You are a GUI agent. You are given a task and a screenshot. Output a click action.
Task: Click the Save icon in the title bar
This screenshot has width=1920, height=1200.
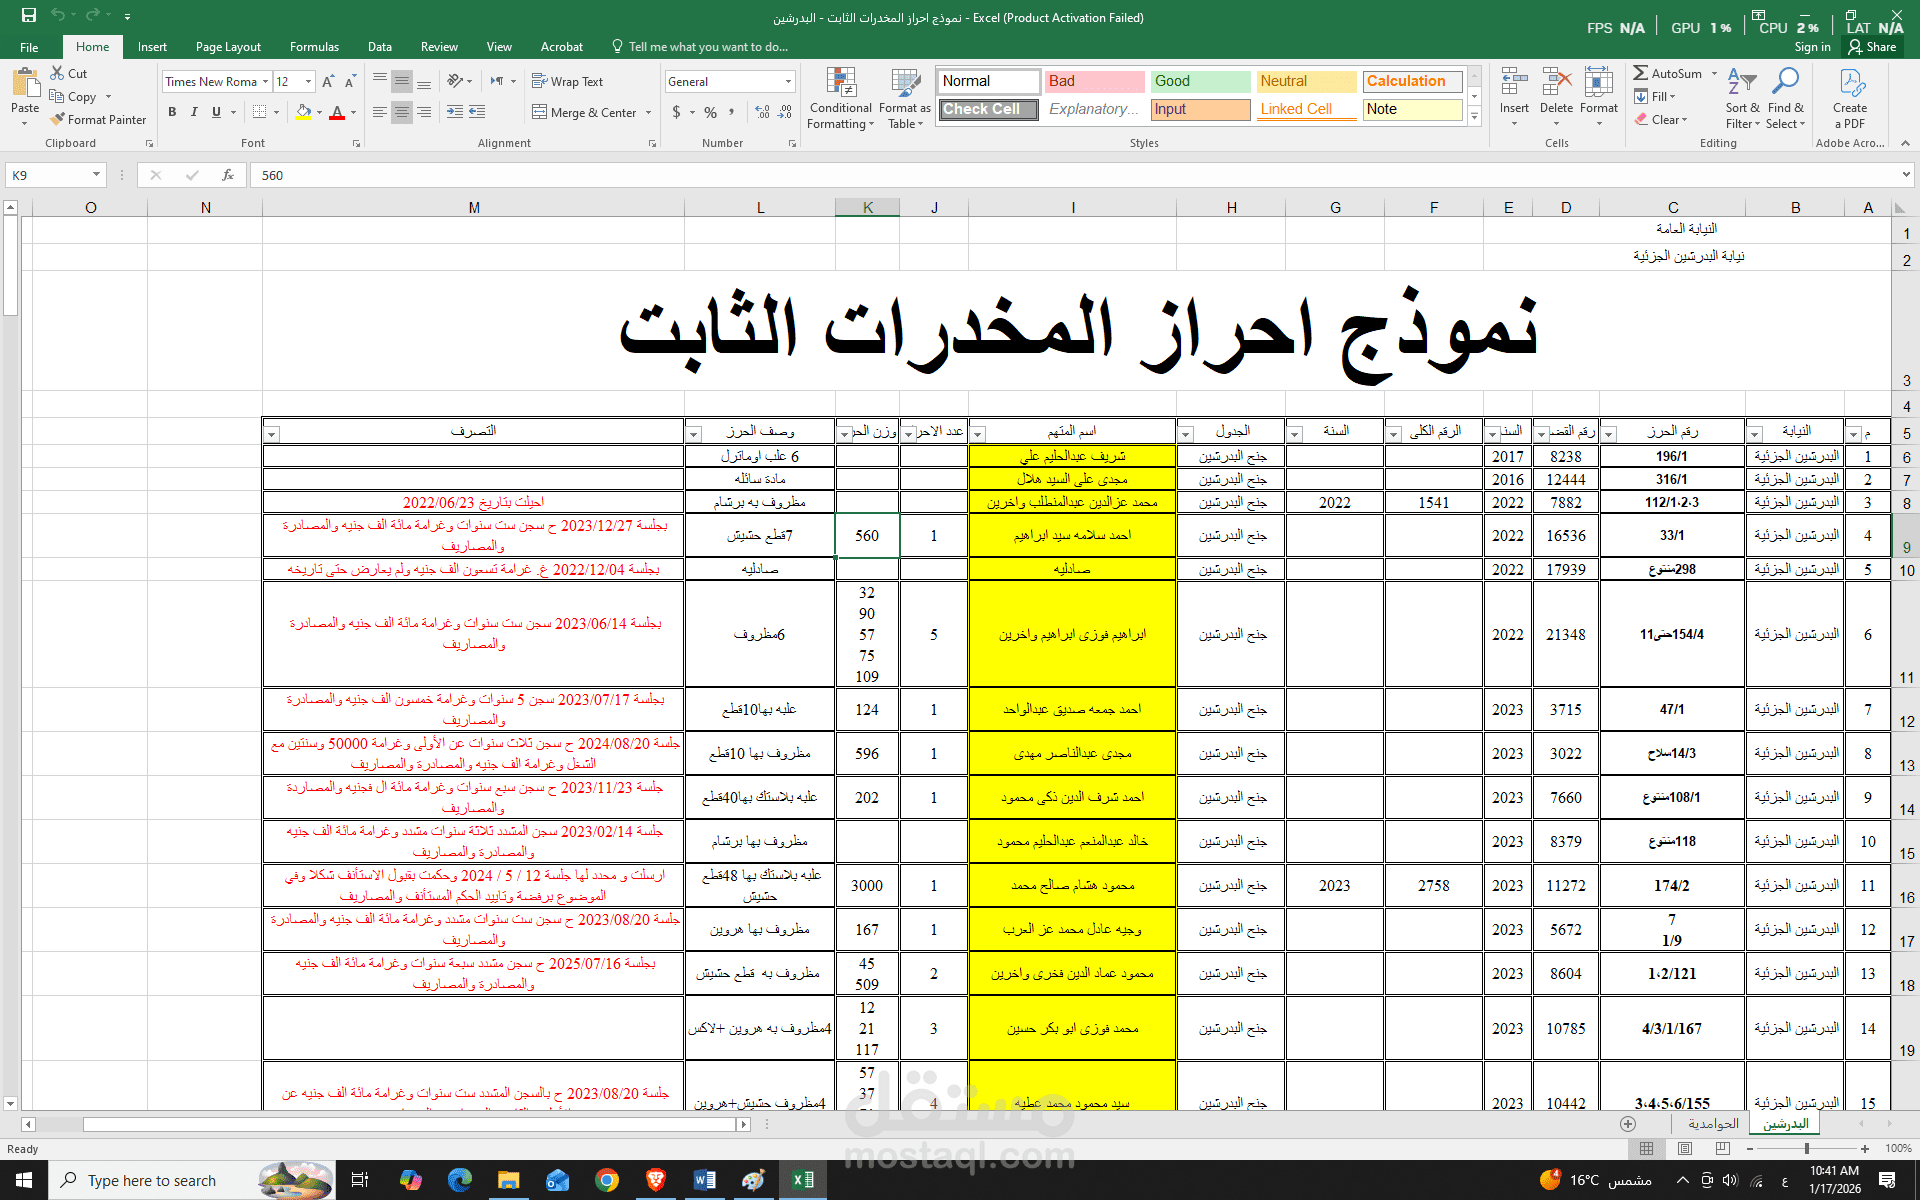click(29, 15)
